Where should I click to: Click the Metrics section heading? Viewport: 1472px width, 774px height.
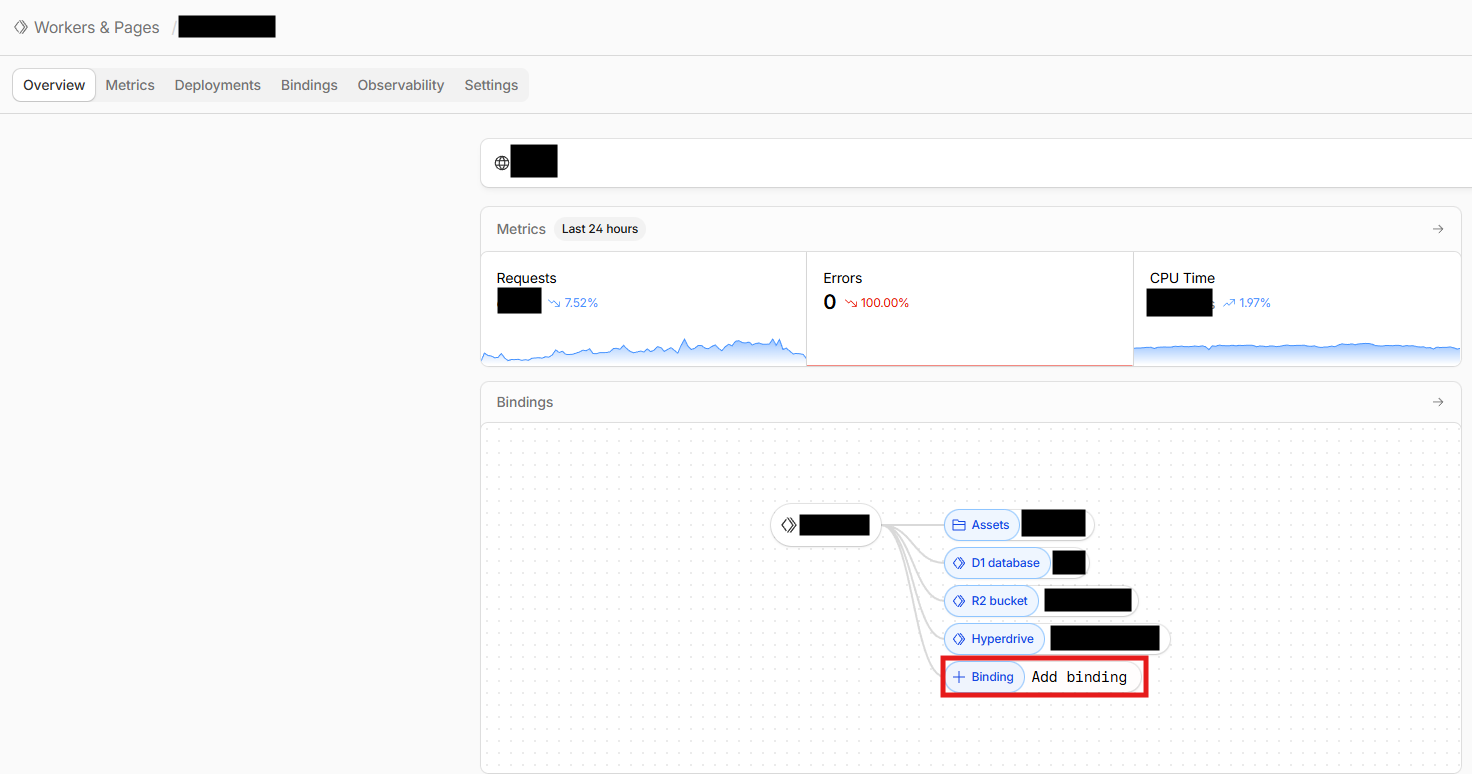click(x=521, y=229)
